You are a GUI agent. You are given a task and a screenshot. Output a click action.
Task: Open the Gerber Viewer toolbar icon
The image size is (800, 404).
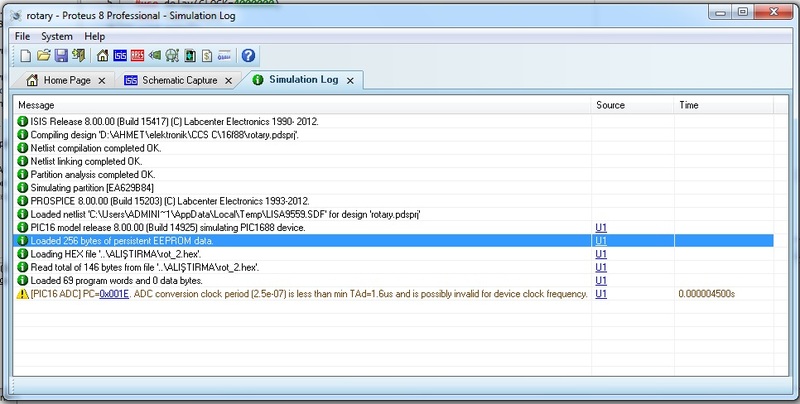point(172,55)
